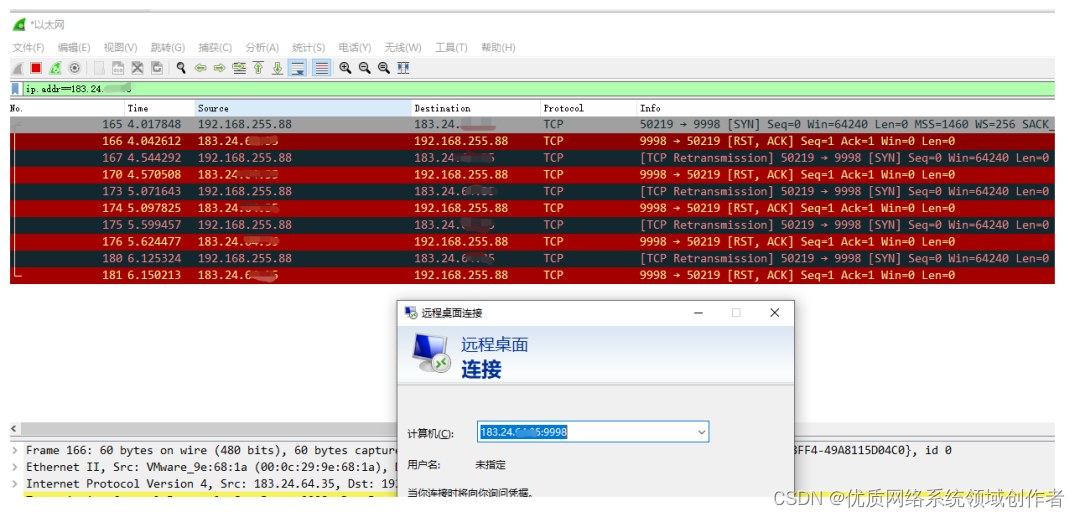This screenshot has width=1080, height=517.
Task: Click the go to specified packet icon
Action: tap(239, 68)
